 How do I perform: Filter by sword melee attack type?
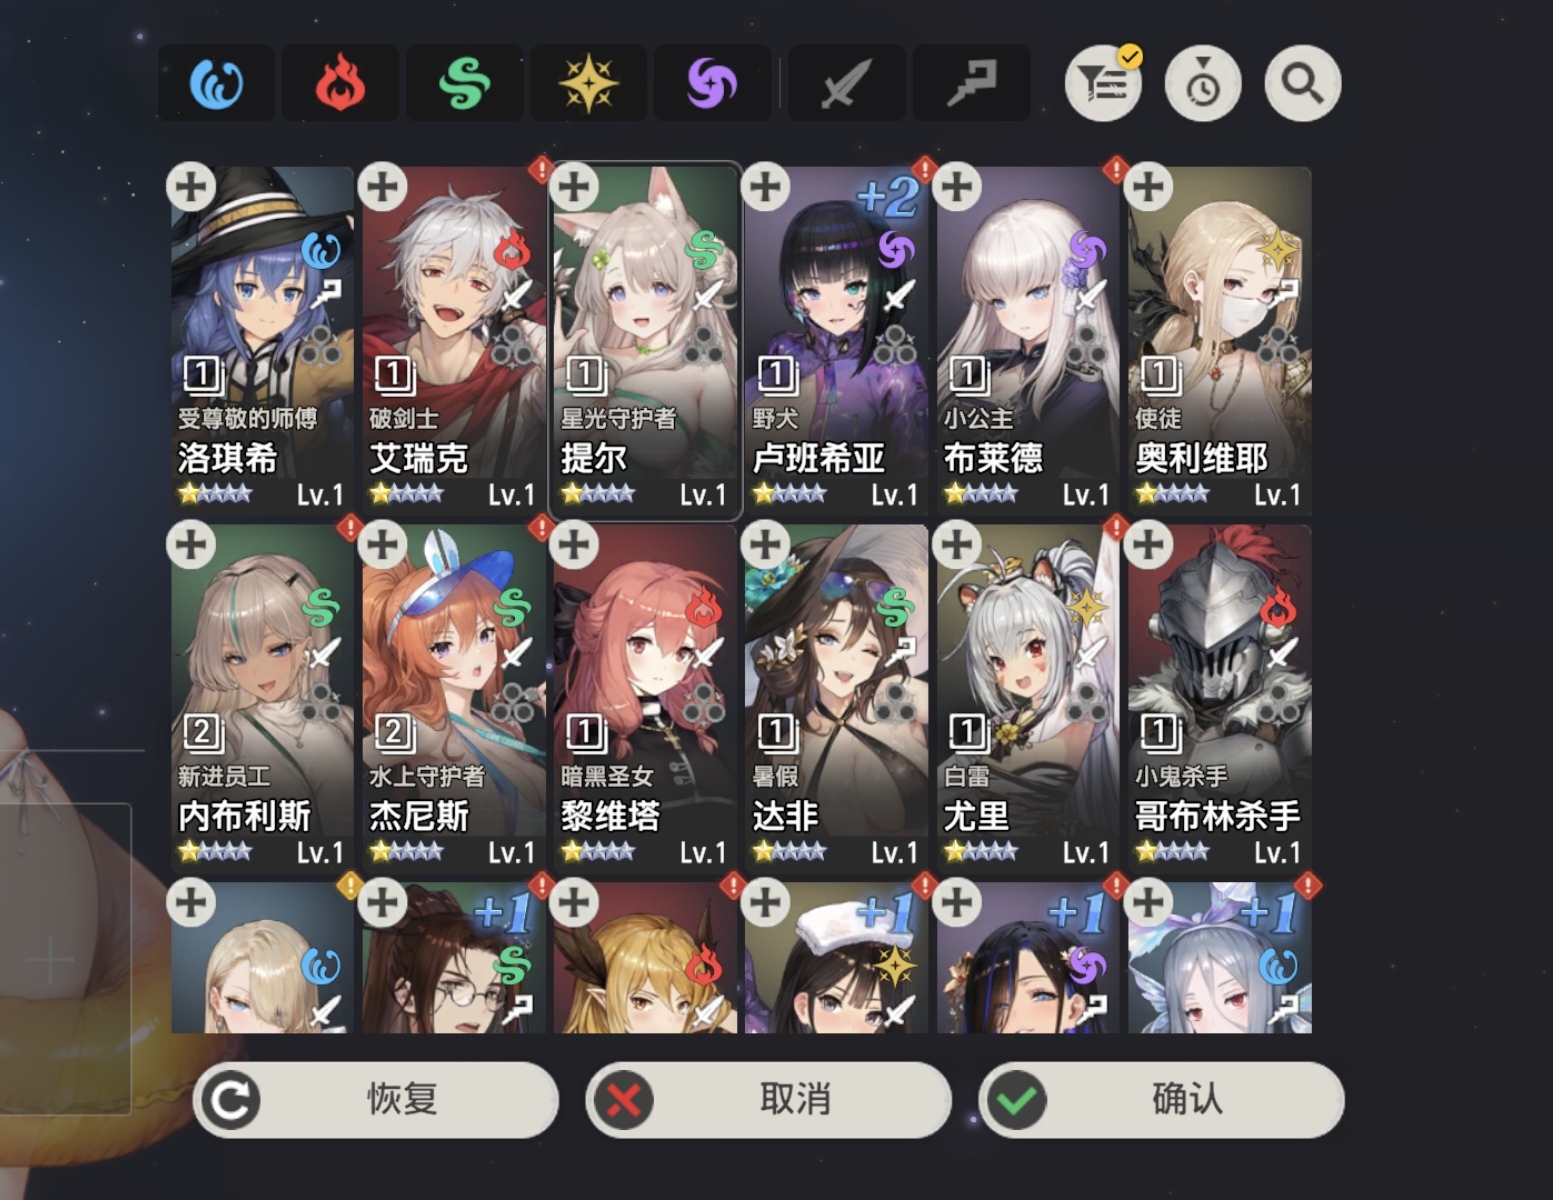847,83
